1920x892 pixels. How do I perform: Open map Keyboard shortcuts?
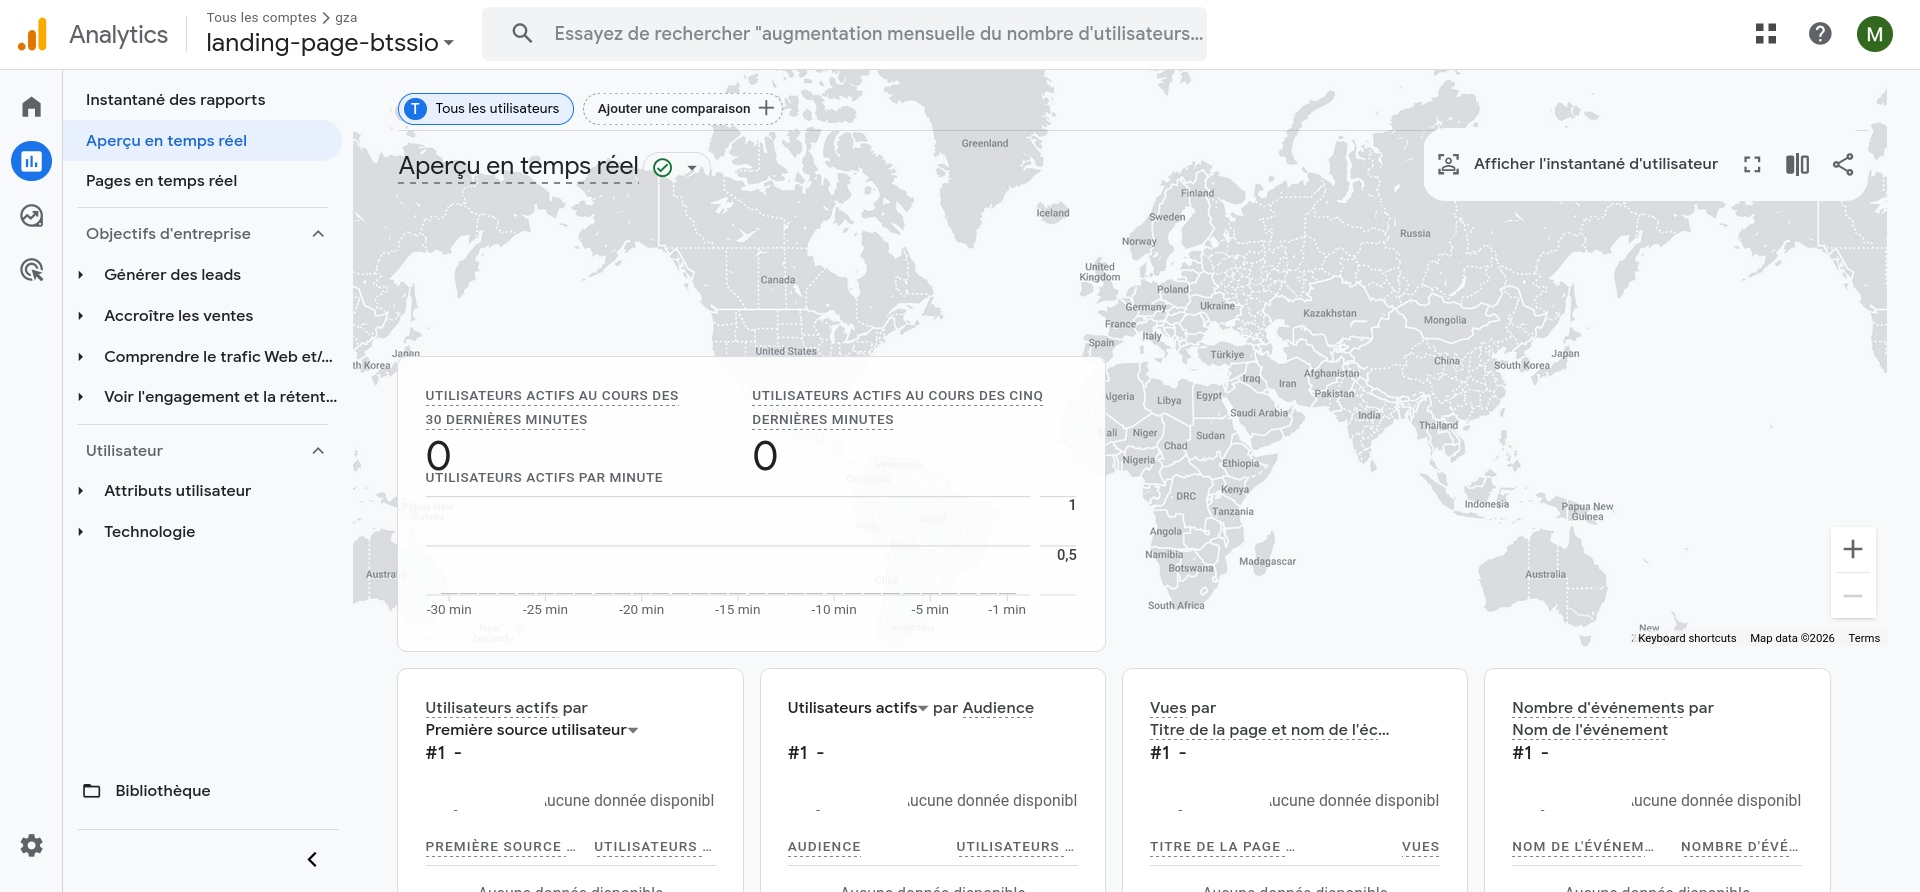pyautogui.click(x=1687, y=638)
